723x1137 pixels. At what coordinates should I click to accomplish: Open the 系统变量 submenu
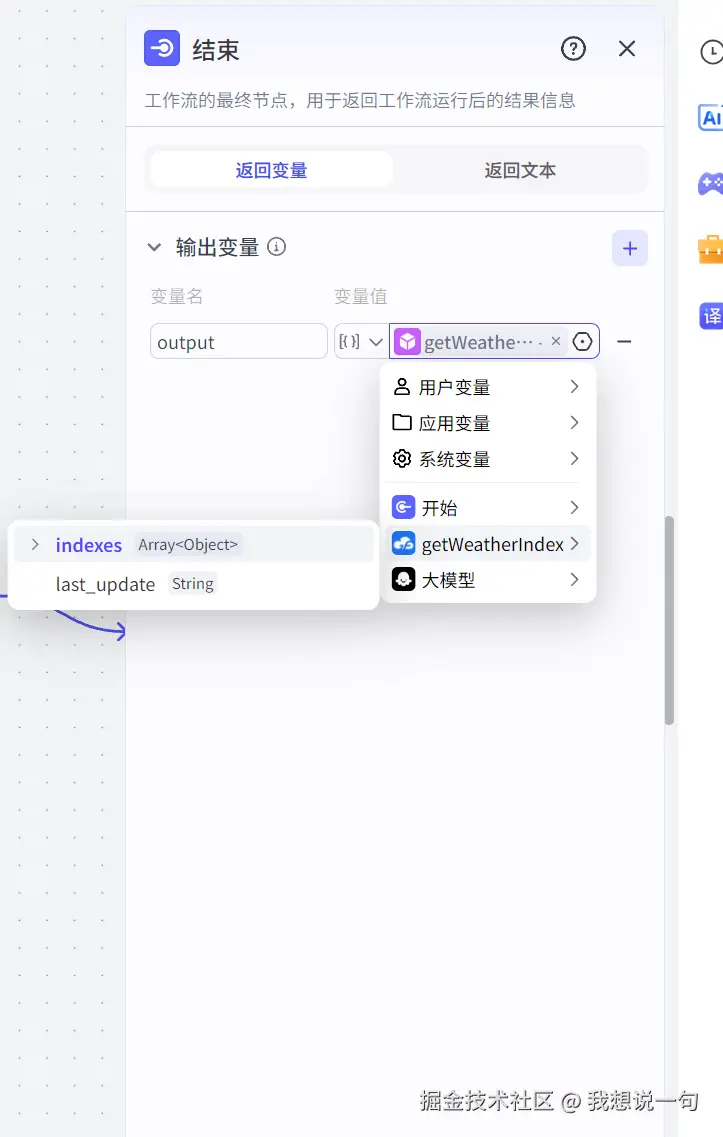point(487,459)
